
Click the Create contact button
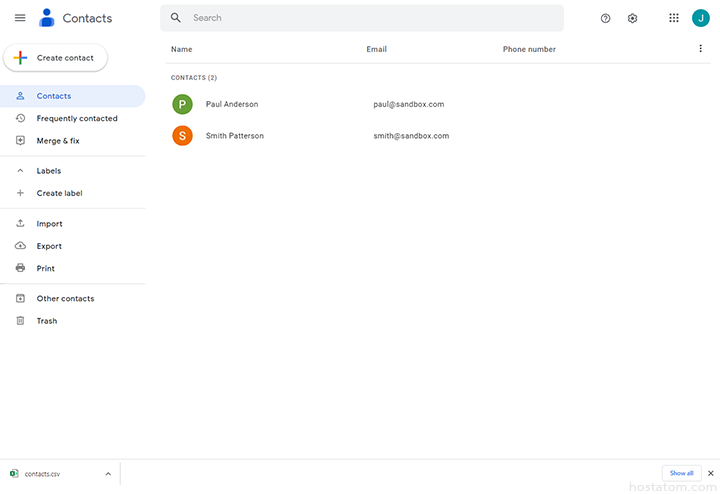click(56, 58)
